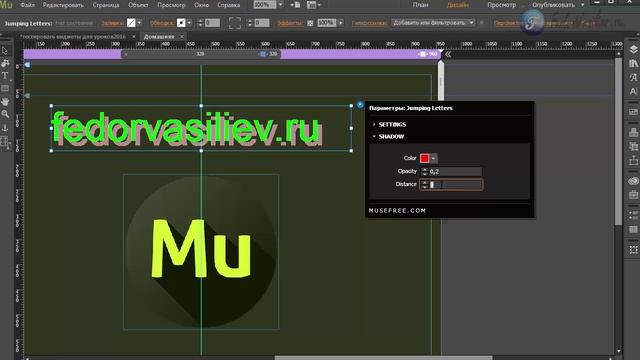Click the page preview icon beside zoom
The height and width of the screenshot is (360, 640).
coord(296,5)
